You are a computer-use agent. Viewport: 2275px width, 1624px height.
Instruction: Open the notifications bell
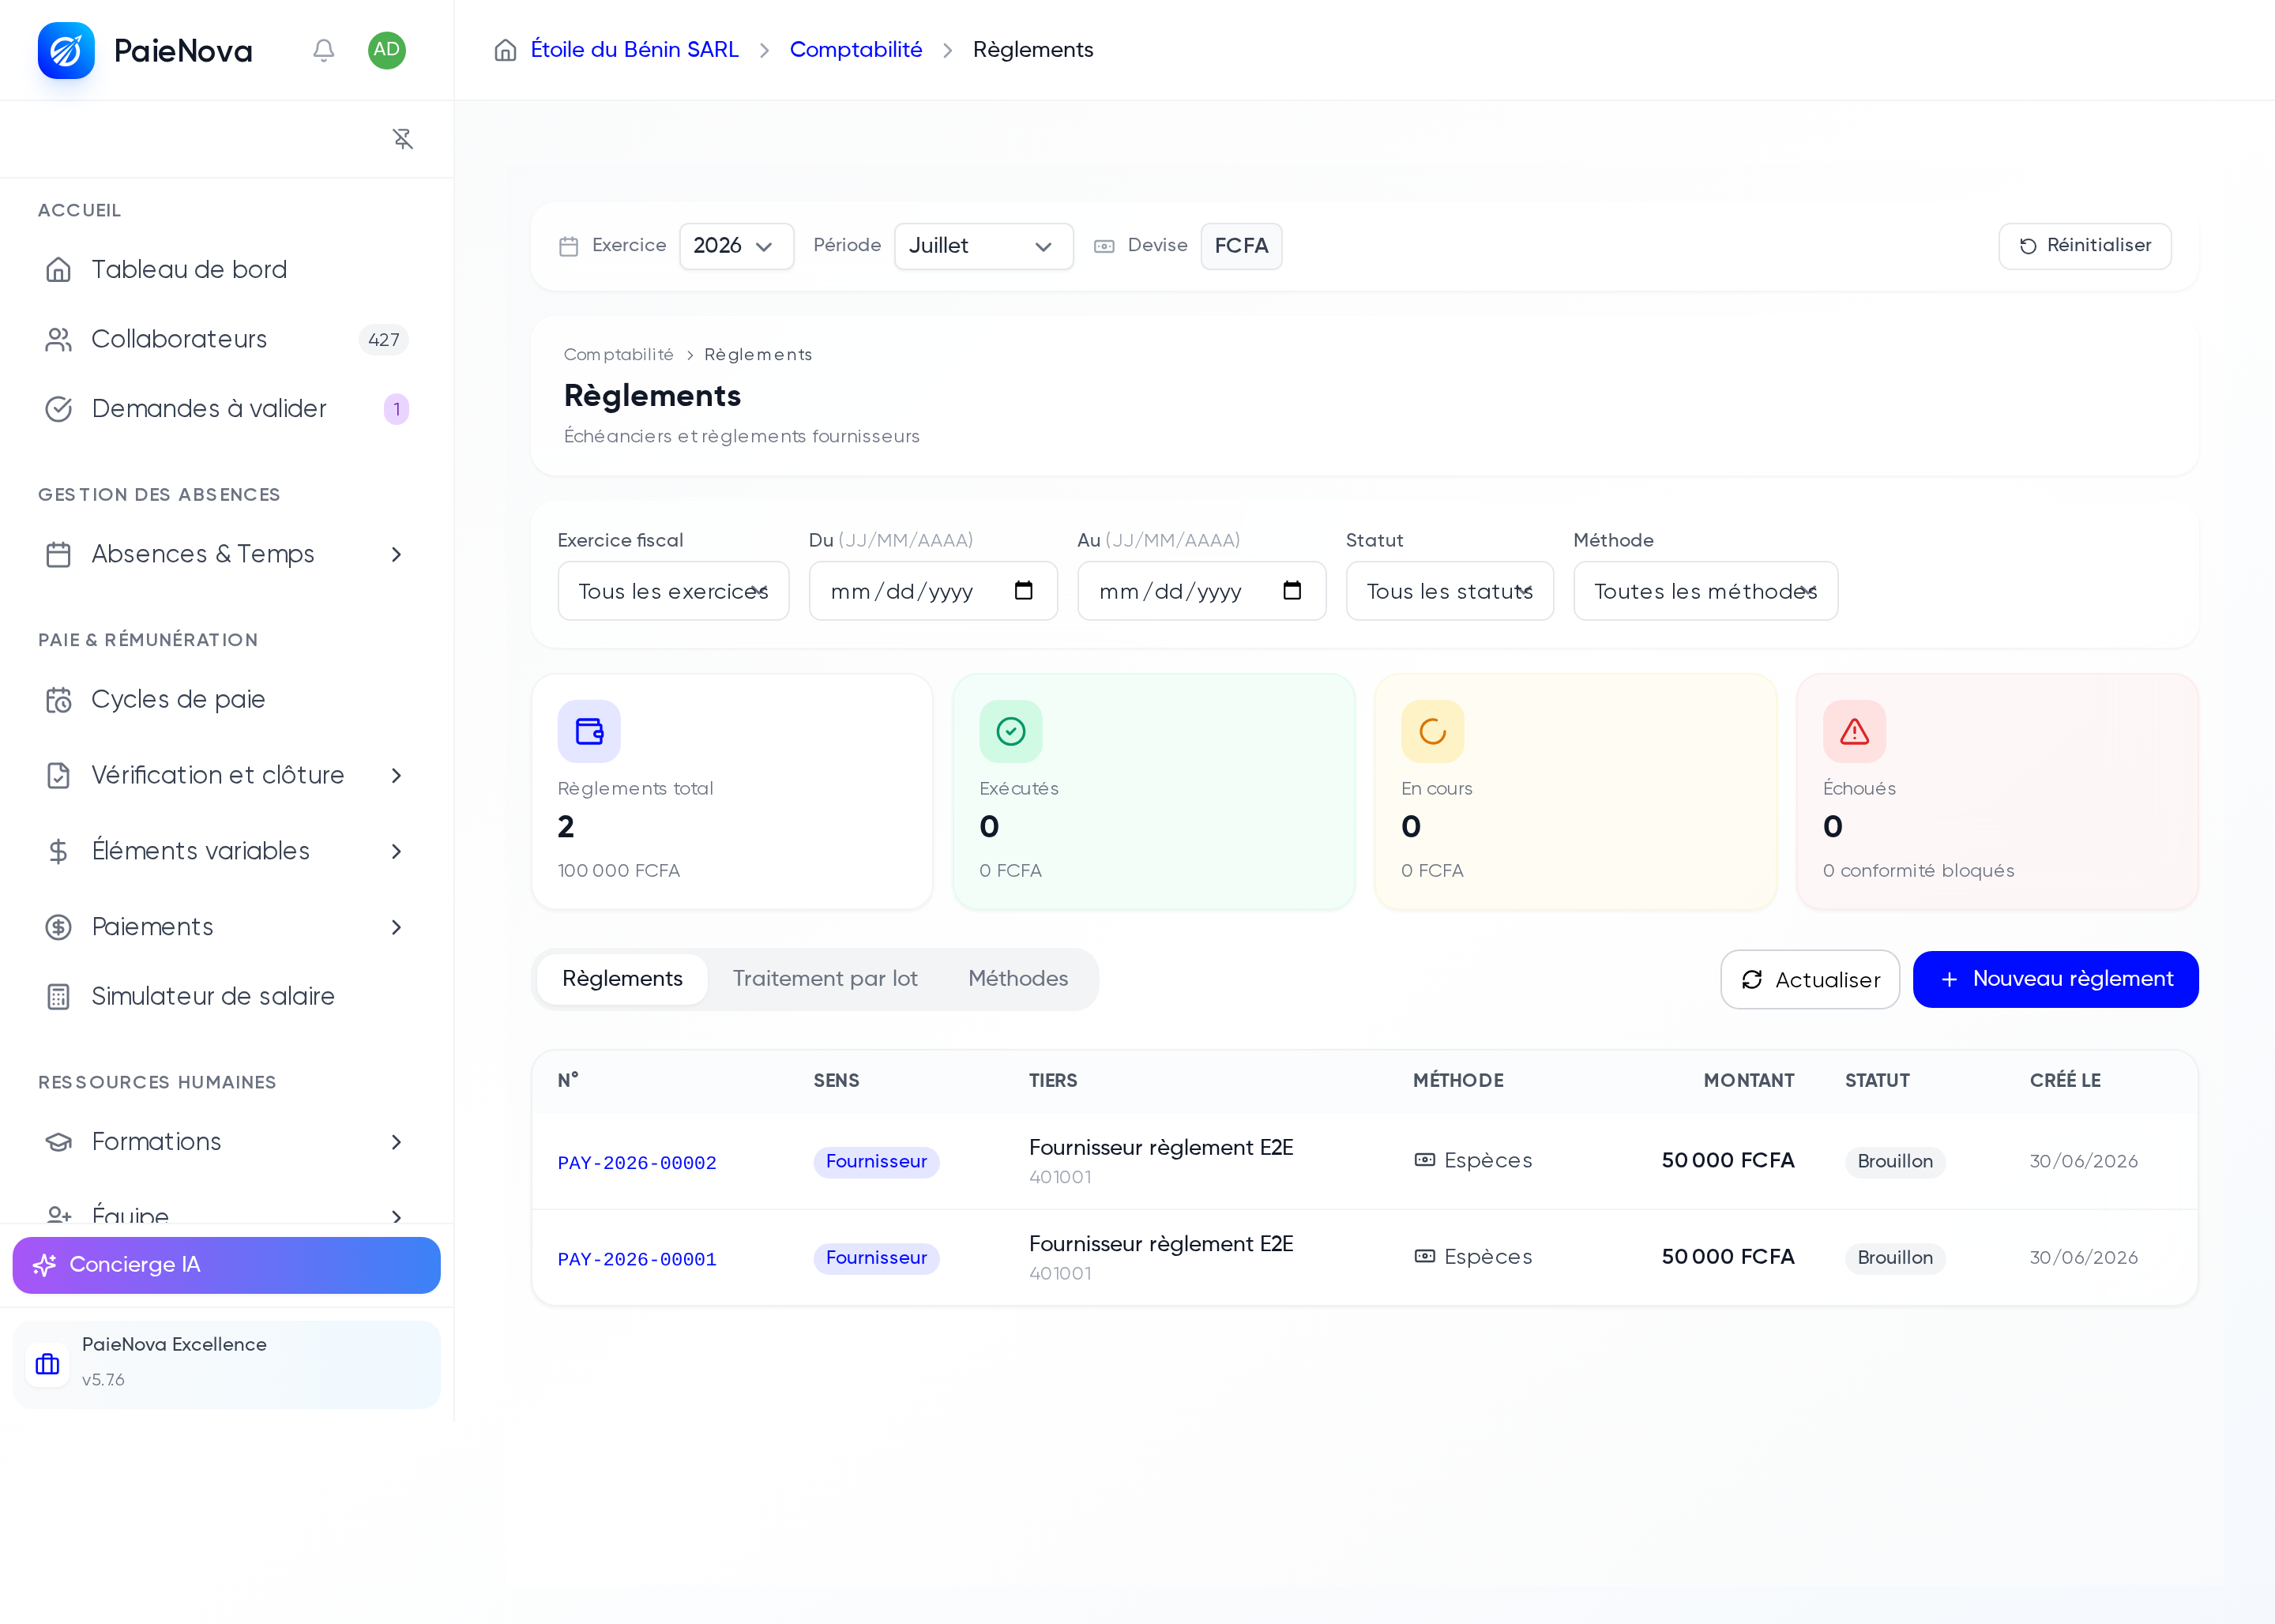323,50
